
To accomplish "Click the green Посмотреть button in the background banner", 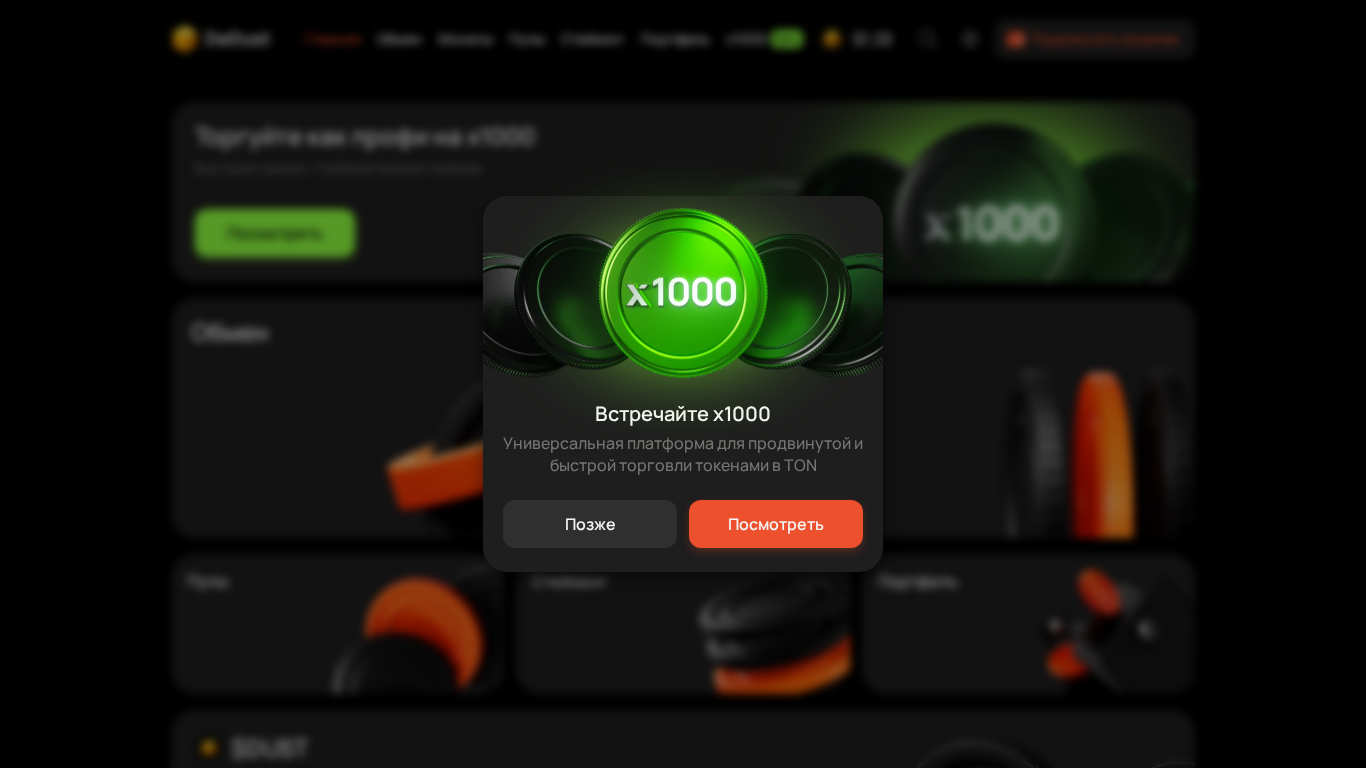I will [275, 233].
